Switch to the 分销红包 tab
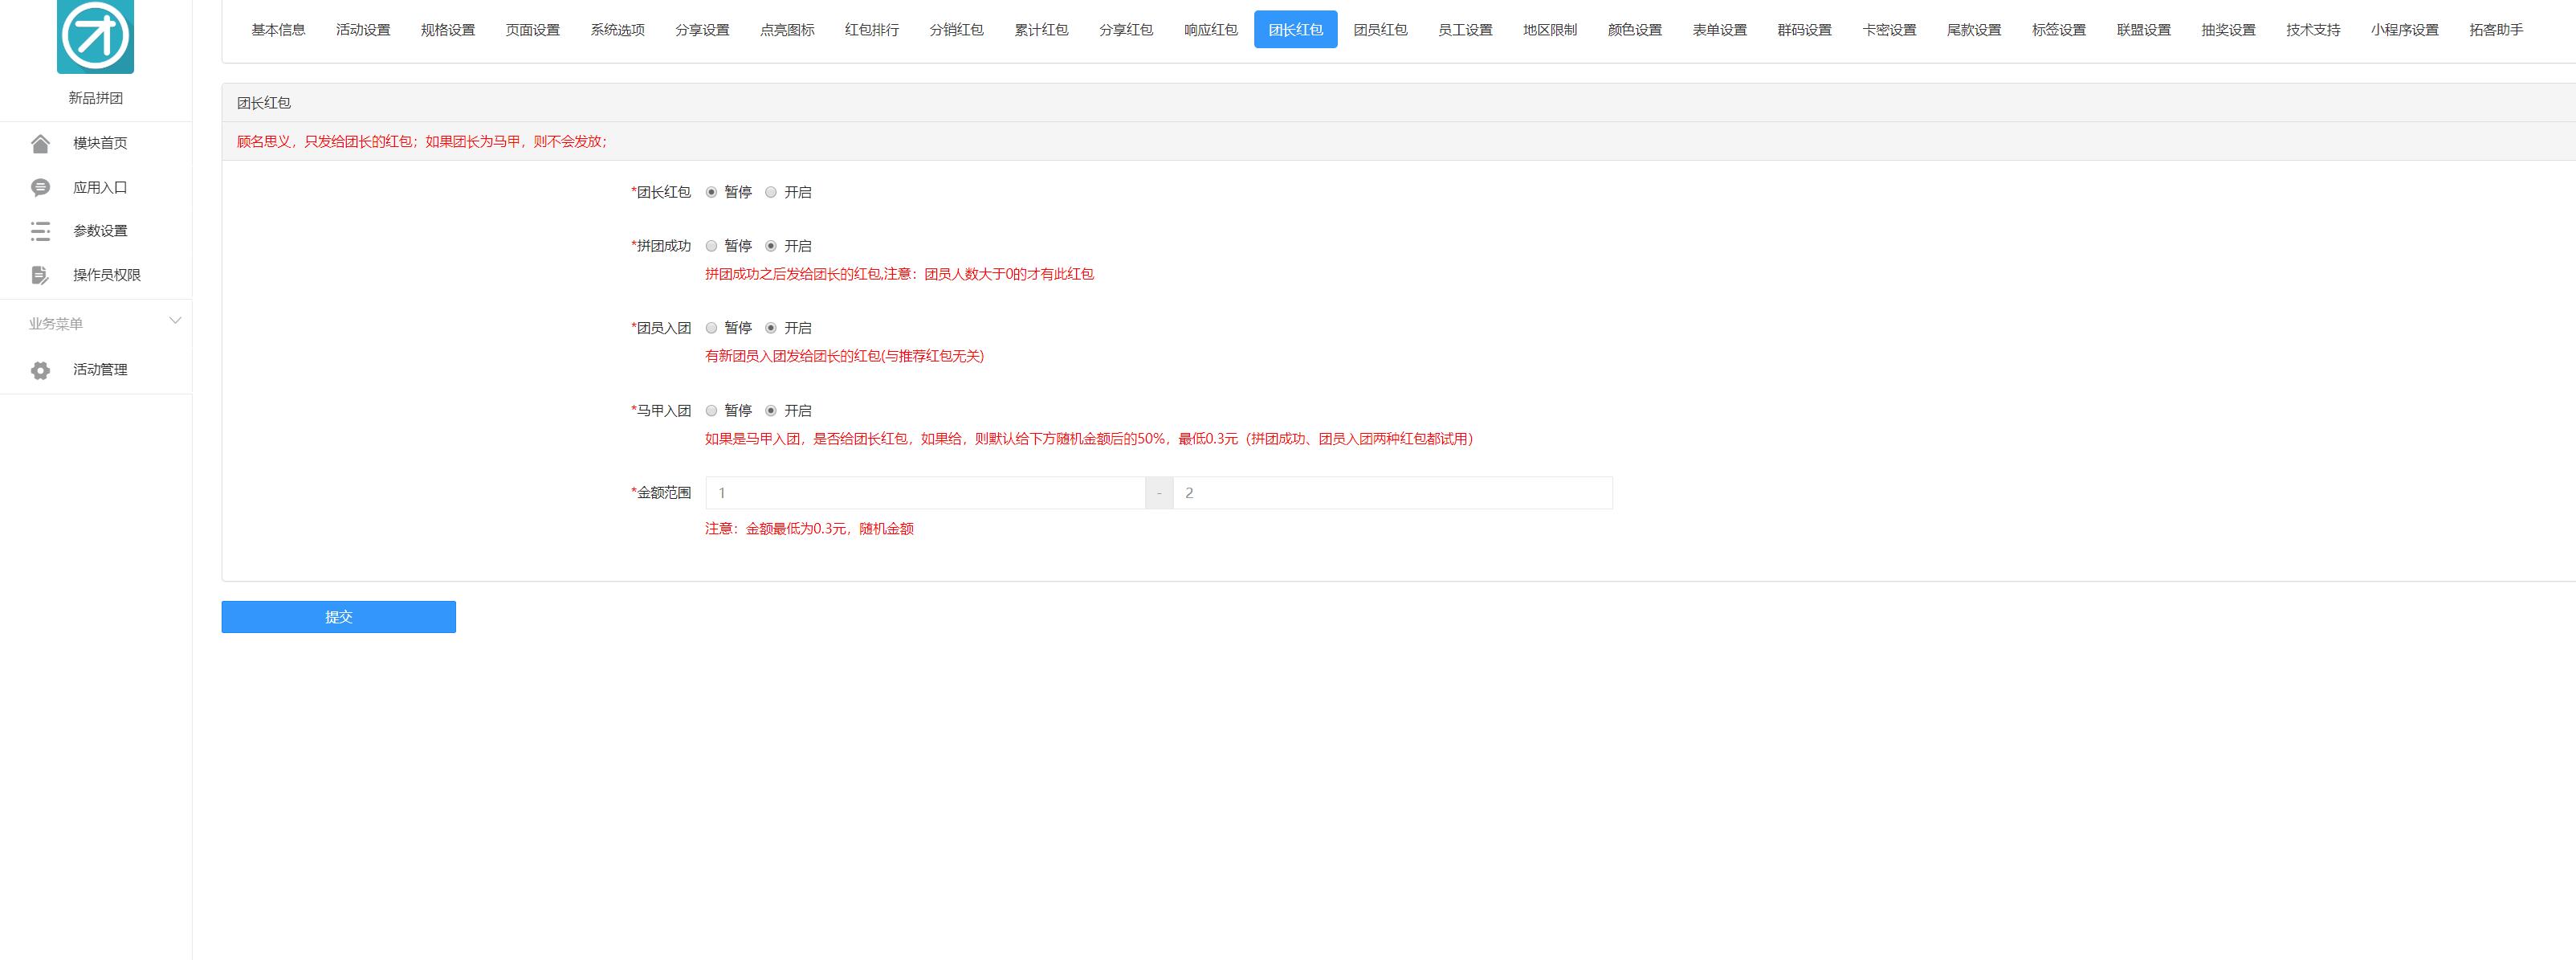The height and width of the screenshot is (960, 2576). pyautogui.click(x=957, y=30)
